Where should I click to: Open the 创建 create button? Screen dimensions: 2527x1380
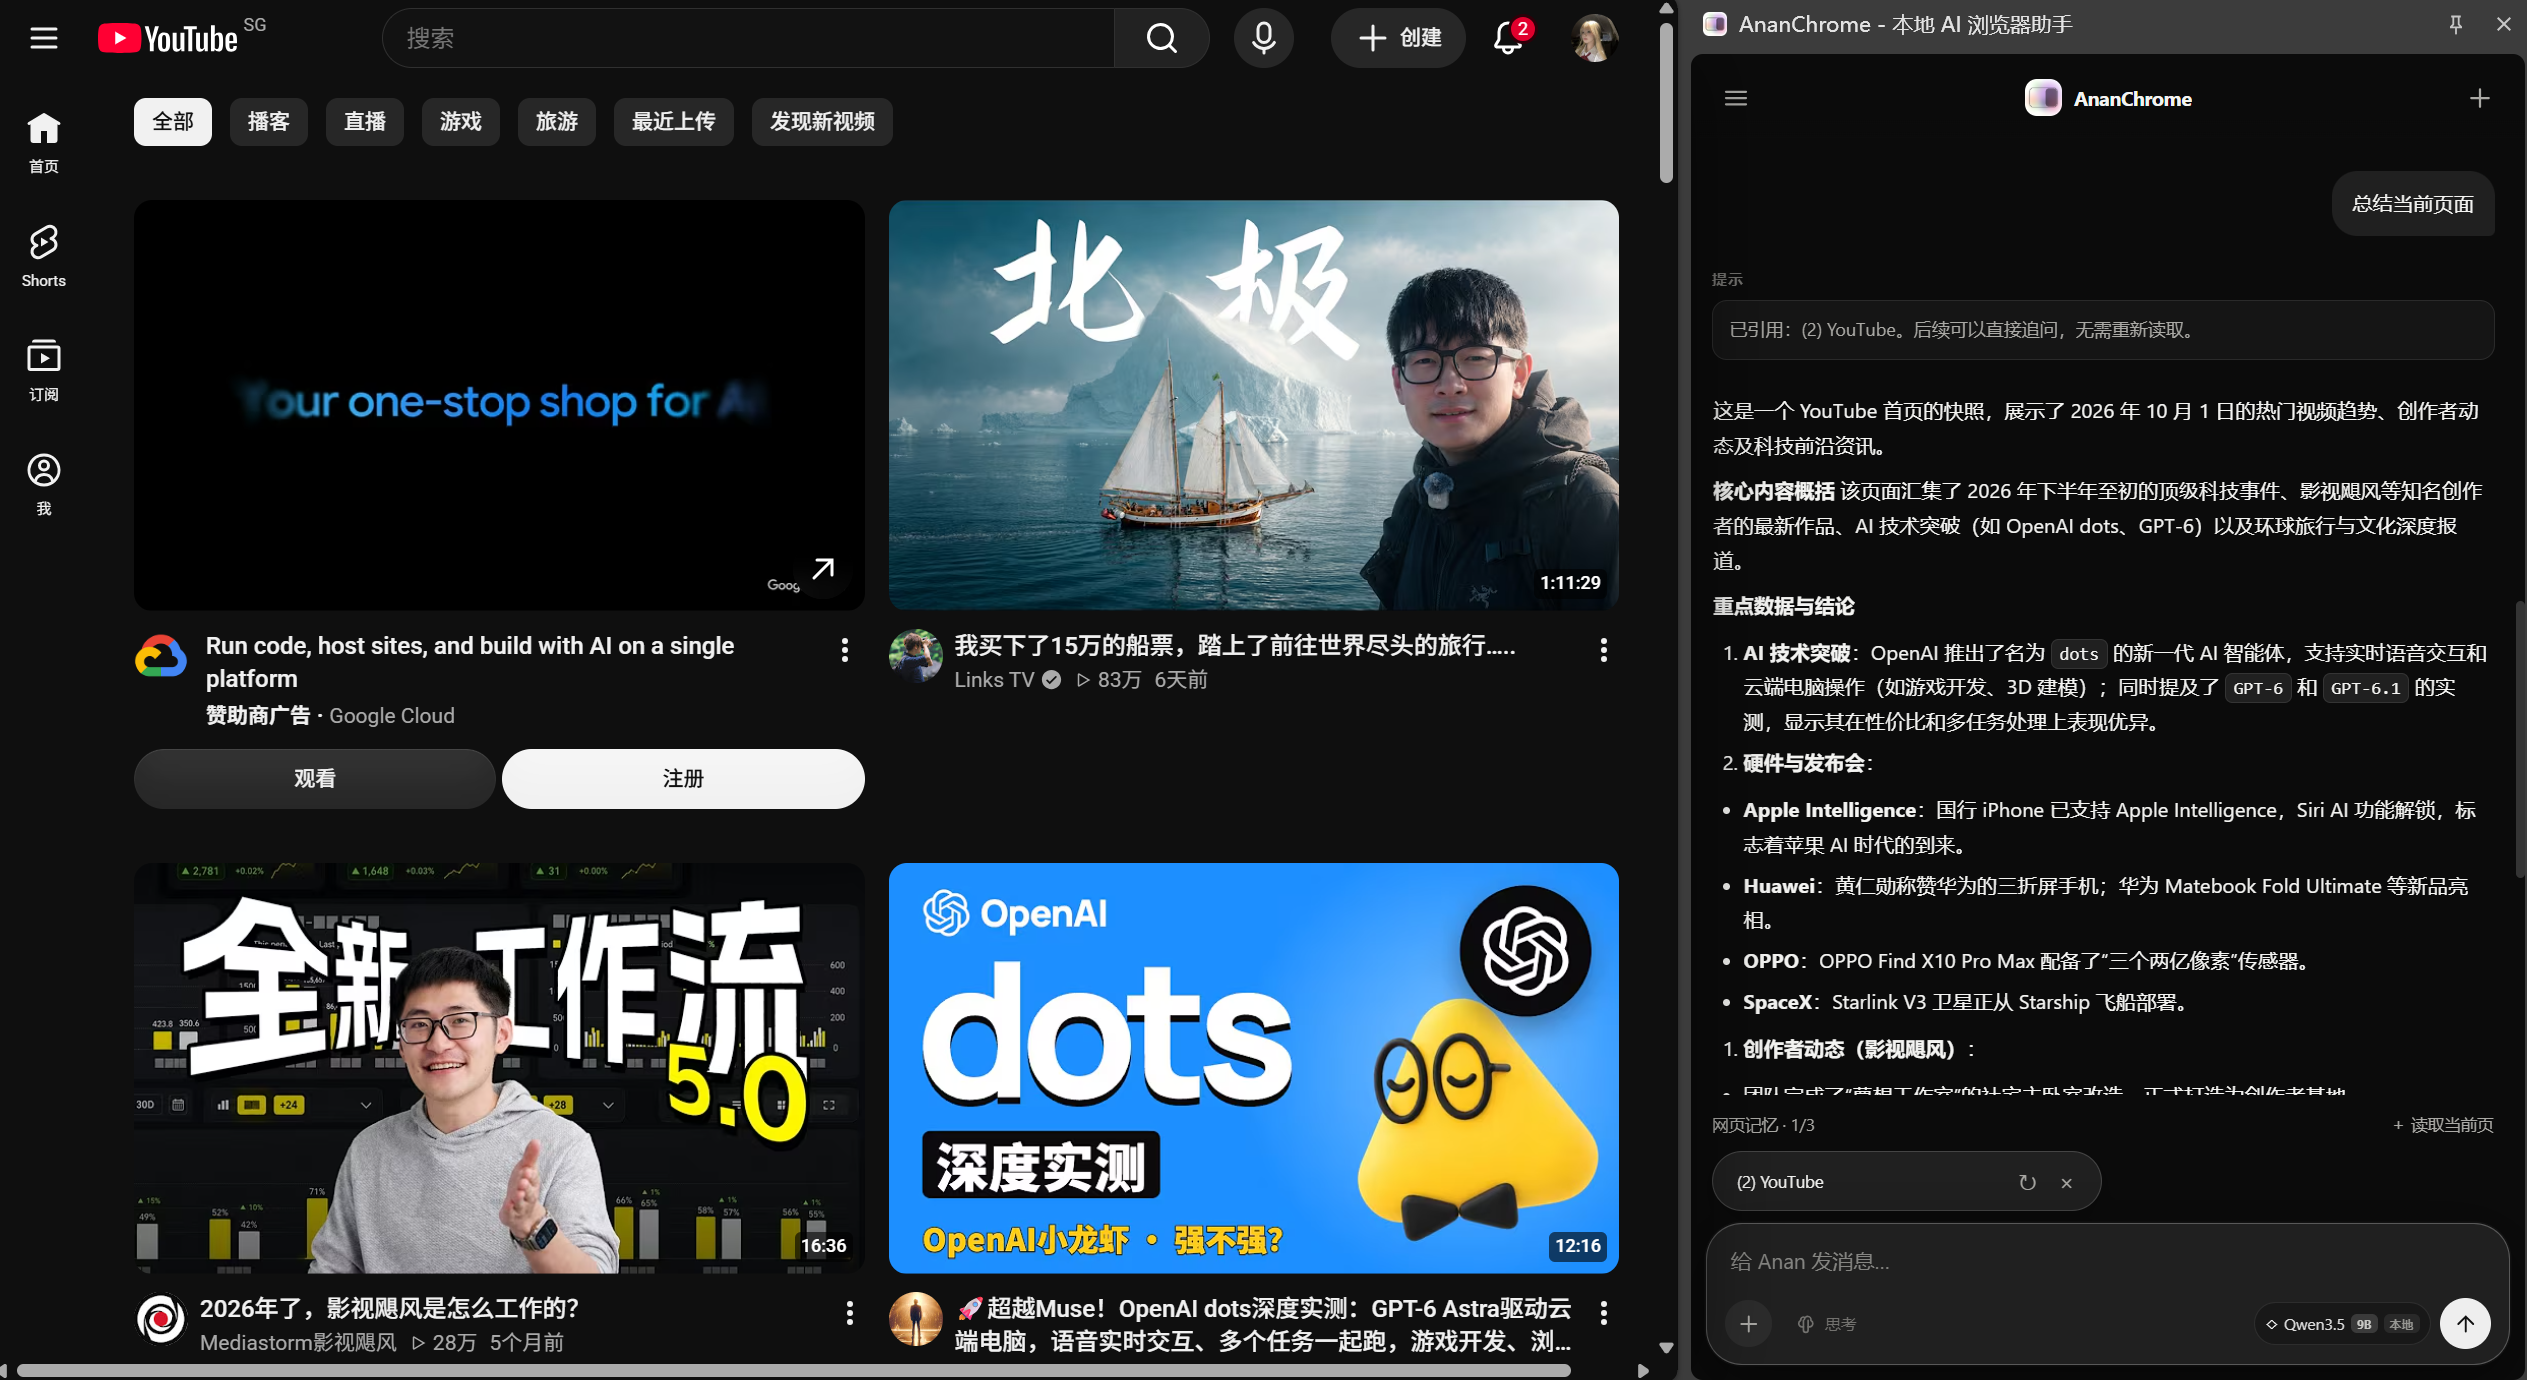tap(1398, 38)
